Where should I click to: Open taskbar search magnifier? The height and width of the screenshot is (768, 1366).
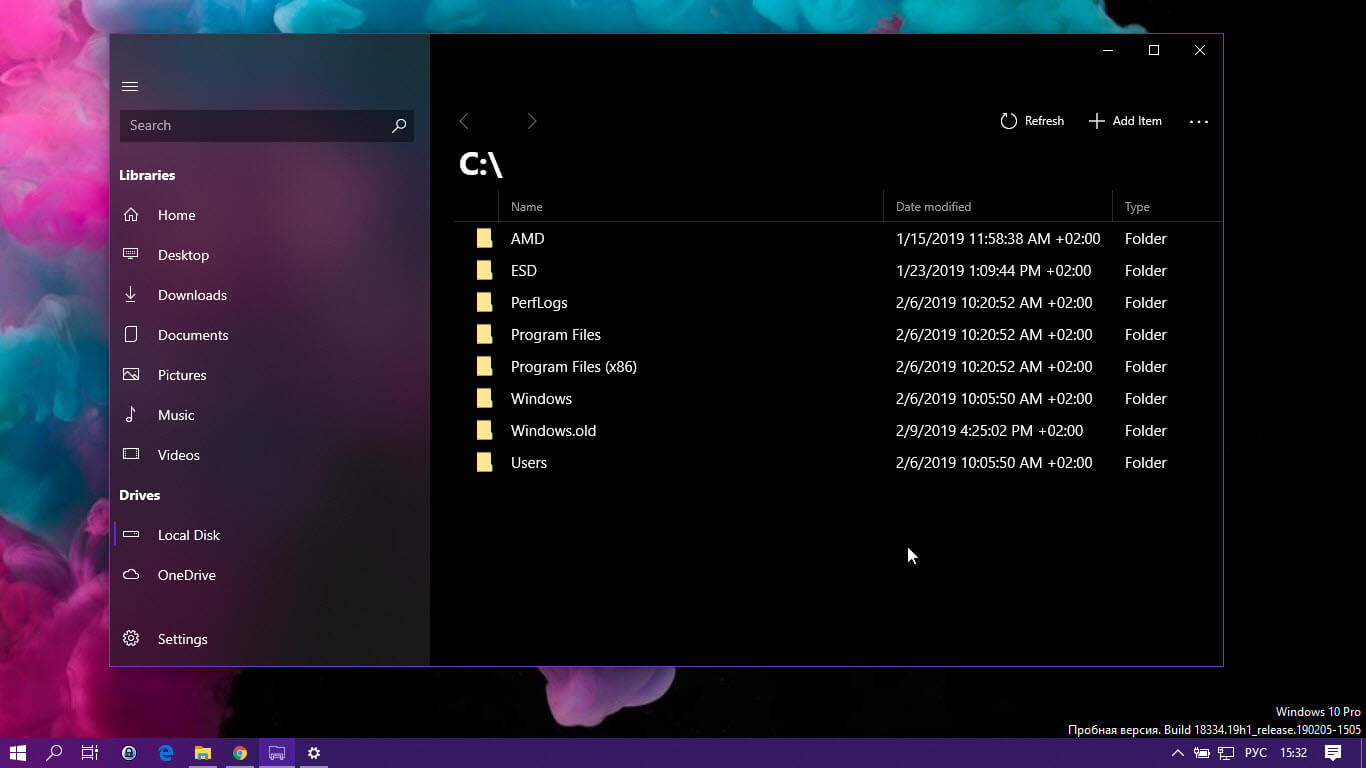click(55, 753)
